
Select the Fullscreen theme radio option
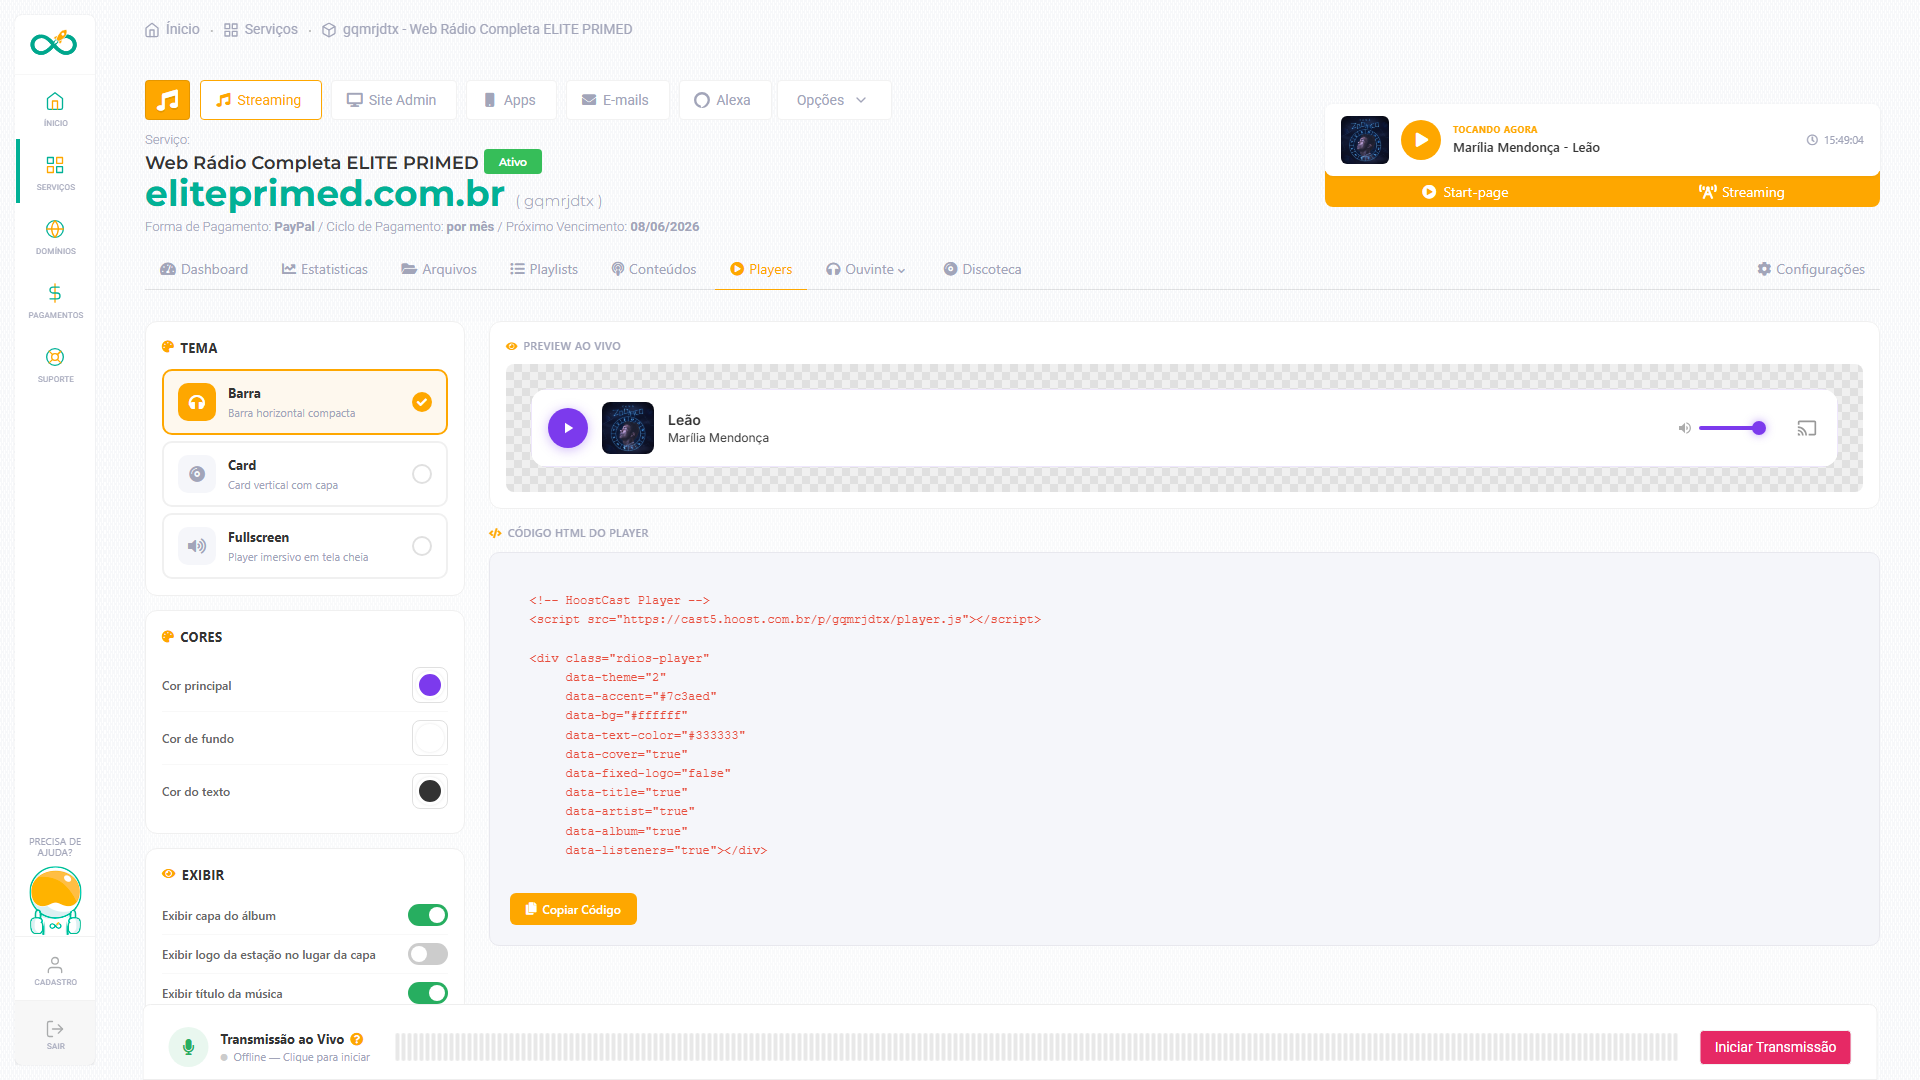pyautogui.click(x=422, y=546)
